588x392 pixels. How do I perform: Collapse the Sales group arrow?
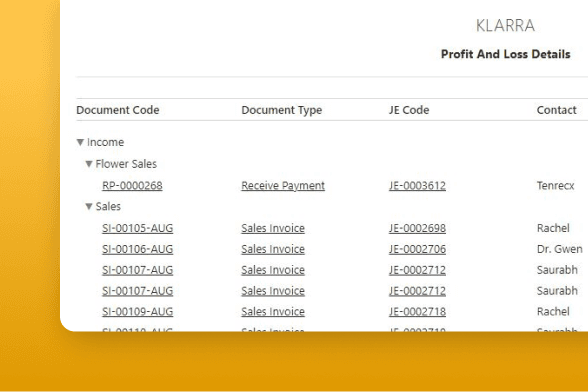click(89, 206)
